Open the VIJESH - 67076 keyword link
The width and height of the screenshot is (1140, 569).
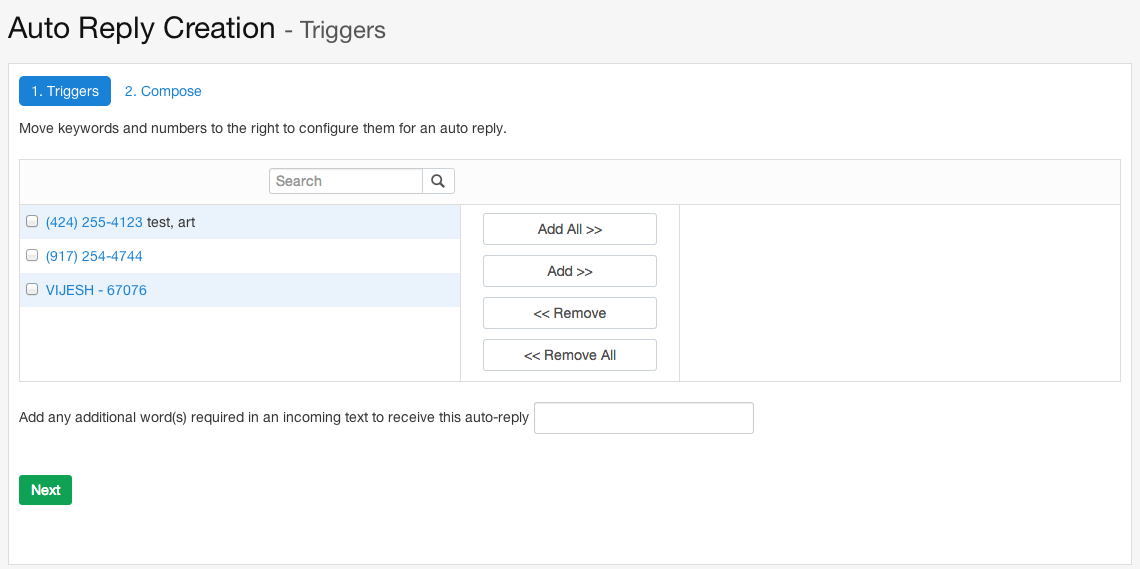pyautogui.click(x=96, y=290)
